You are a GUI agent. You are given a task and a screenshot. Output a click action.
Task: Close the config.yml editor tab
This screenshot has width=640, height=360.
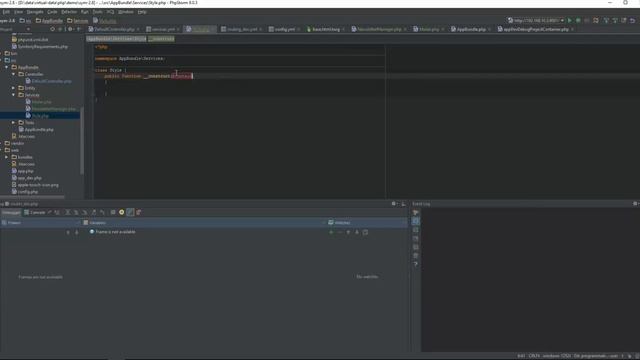pos(298,29)
